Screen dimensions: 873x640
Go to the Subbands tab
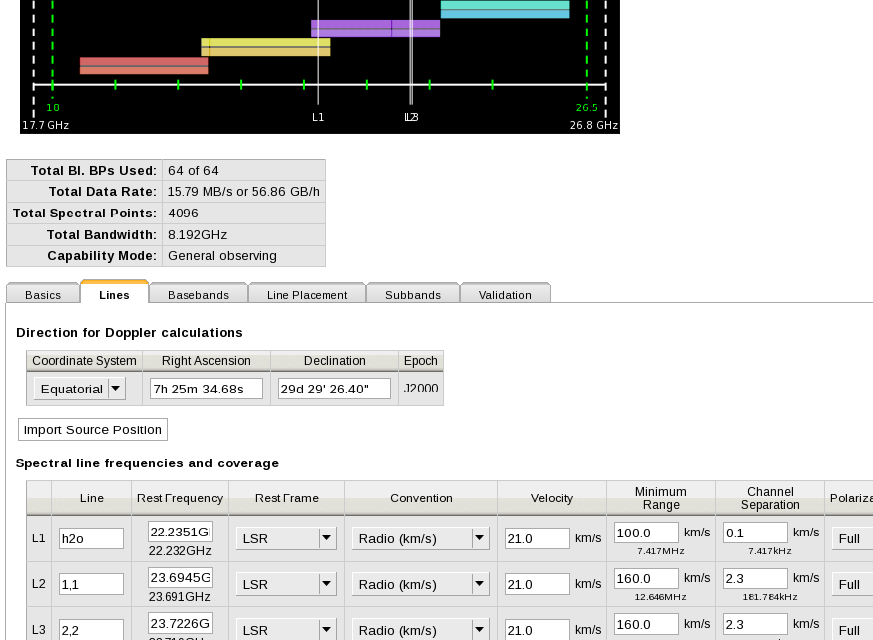(412, 294)
